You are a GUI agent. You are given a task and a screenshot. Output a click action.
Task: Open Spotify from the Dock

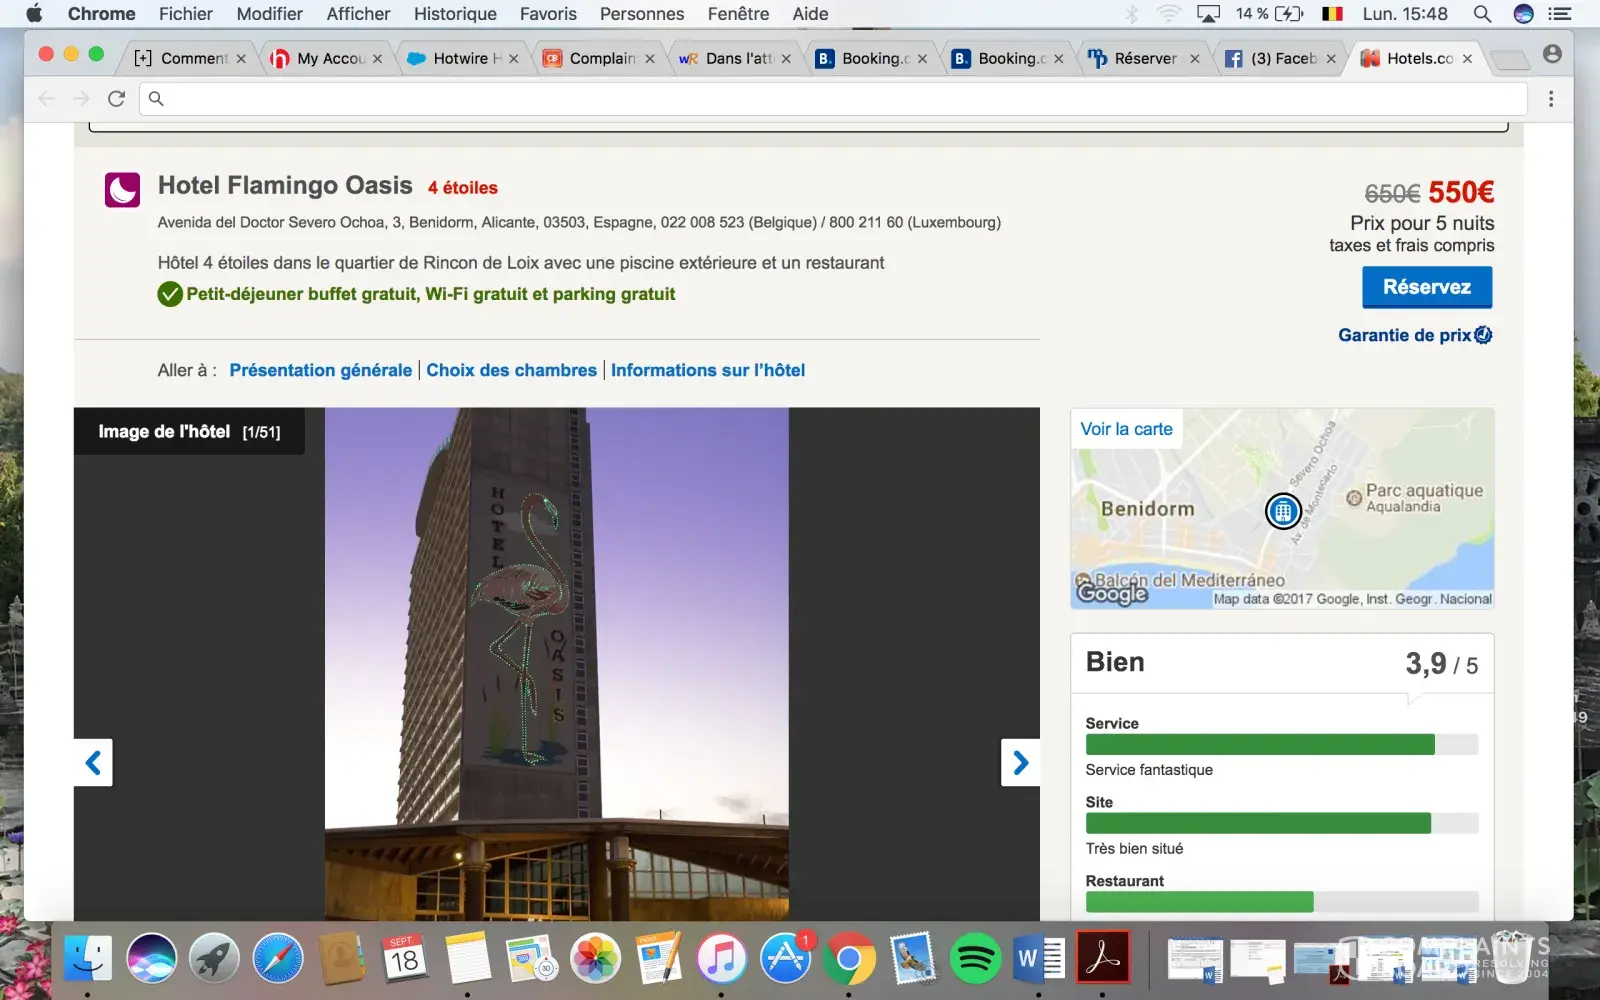click(x=975, y=959)
